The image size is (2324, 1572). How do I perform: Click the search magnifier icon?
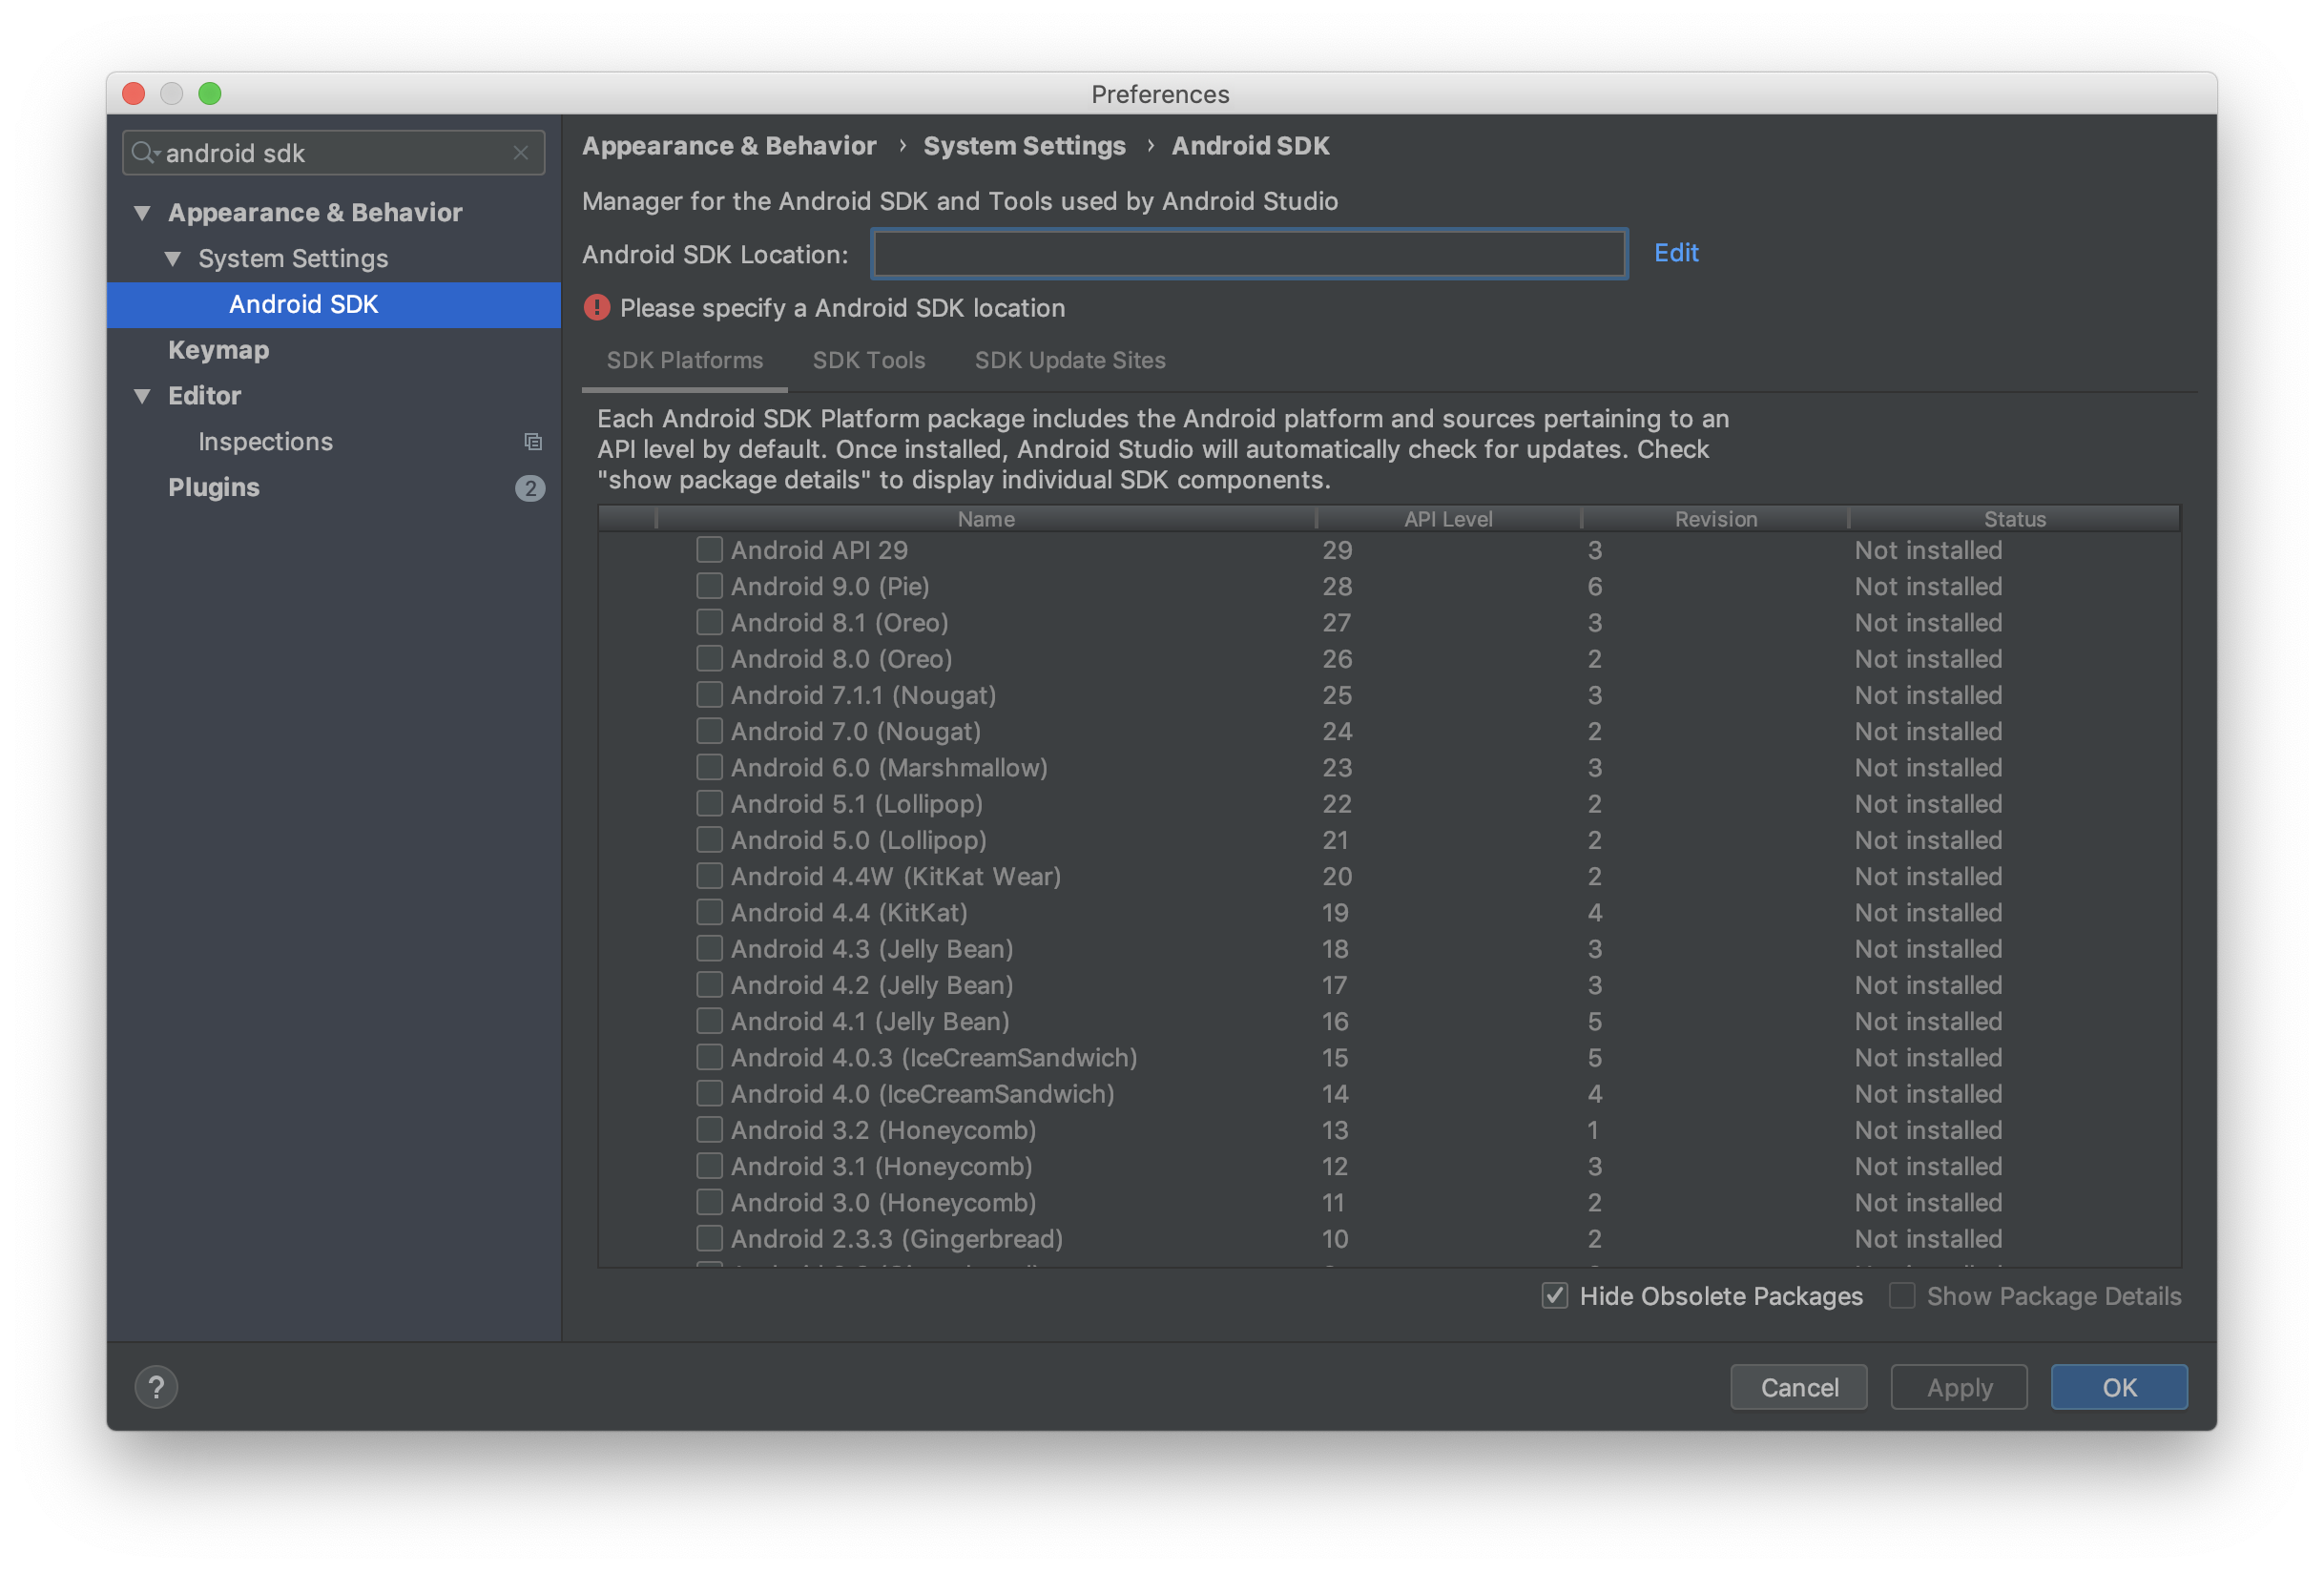tap(143, 153)
